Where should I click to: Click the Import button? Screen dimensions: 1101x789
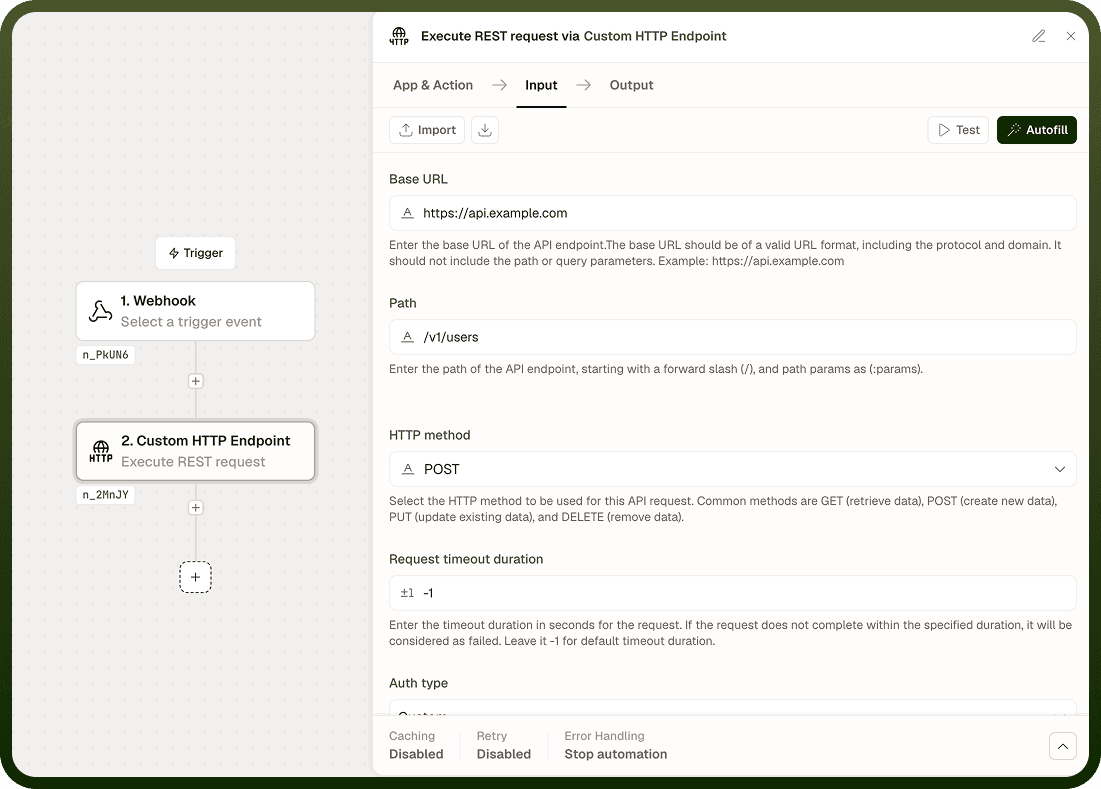tap(427, 130)
